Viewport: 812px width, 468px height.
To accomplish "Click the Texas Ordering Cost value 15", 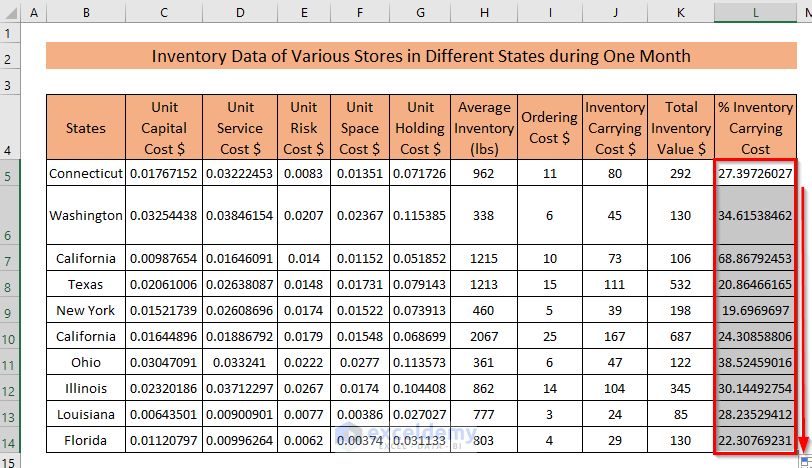I will pos(549,284).
